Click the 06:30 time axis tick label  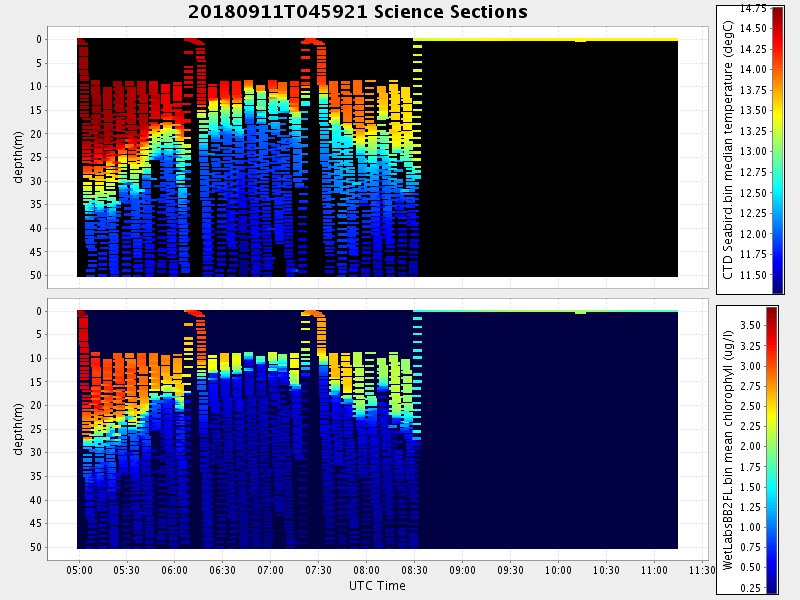click(223, 570)
